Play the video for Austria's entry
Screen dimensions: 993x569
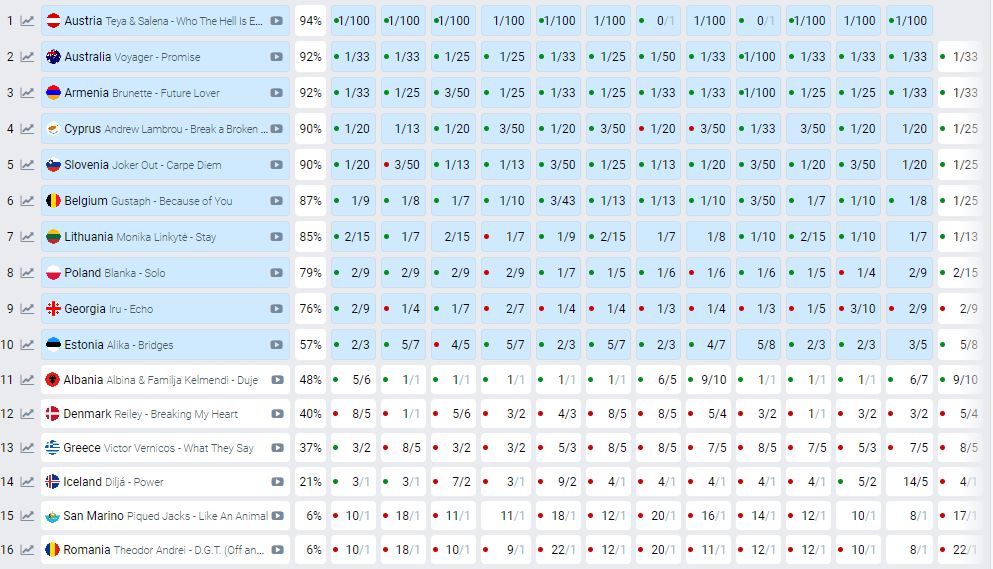[x=277, y=21]
